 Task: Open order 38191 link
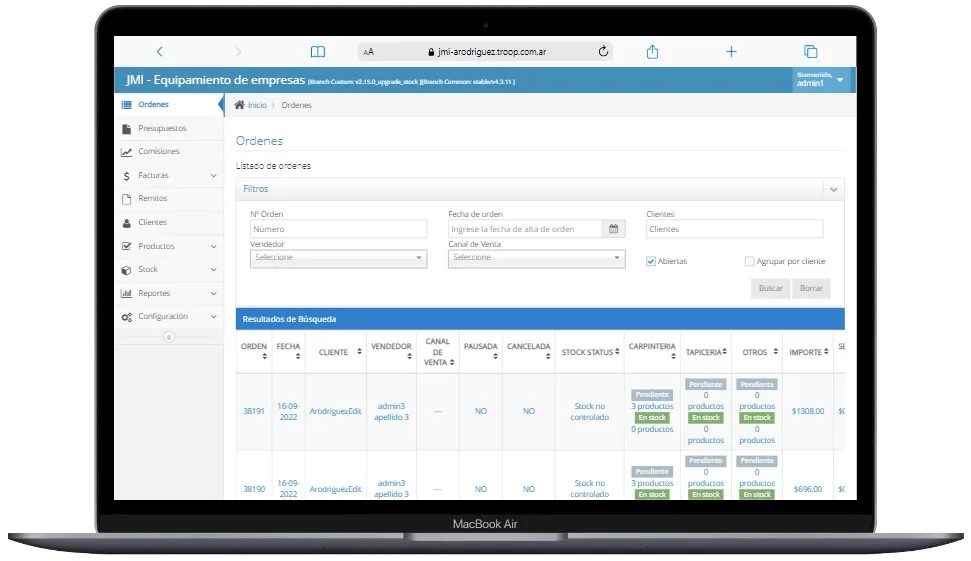pyautogui.click(x=254, y=411)
